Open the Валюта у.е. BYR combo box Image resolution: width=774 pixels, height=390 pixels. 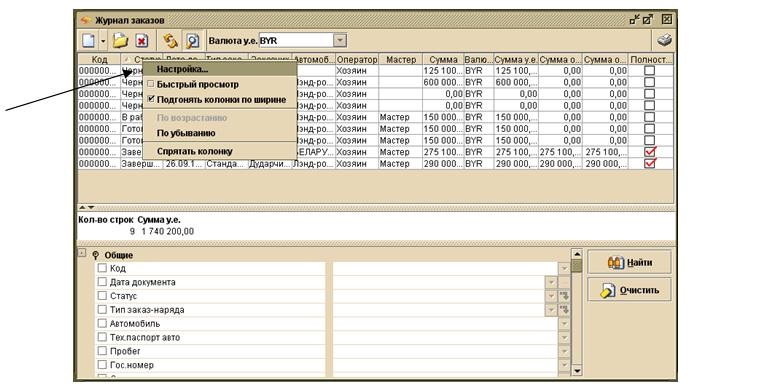340,40
